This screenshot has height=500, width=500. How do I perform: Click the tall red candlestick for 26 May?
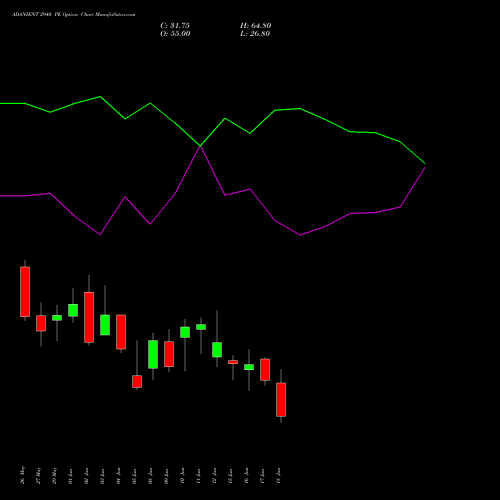(25, 292)
